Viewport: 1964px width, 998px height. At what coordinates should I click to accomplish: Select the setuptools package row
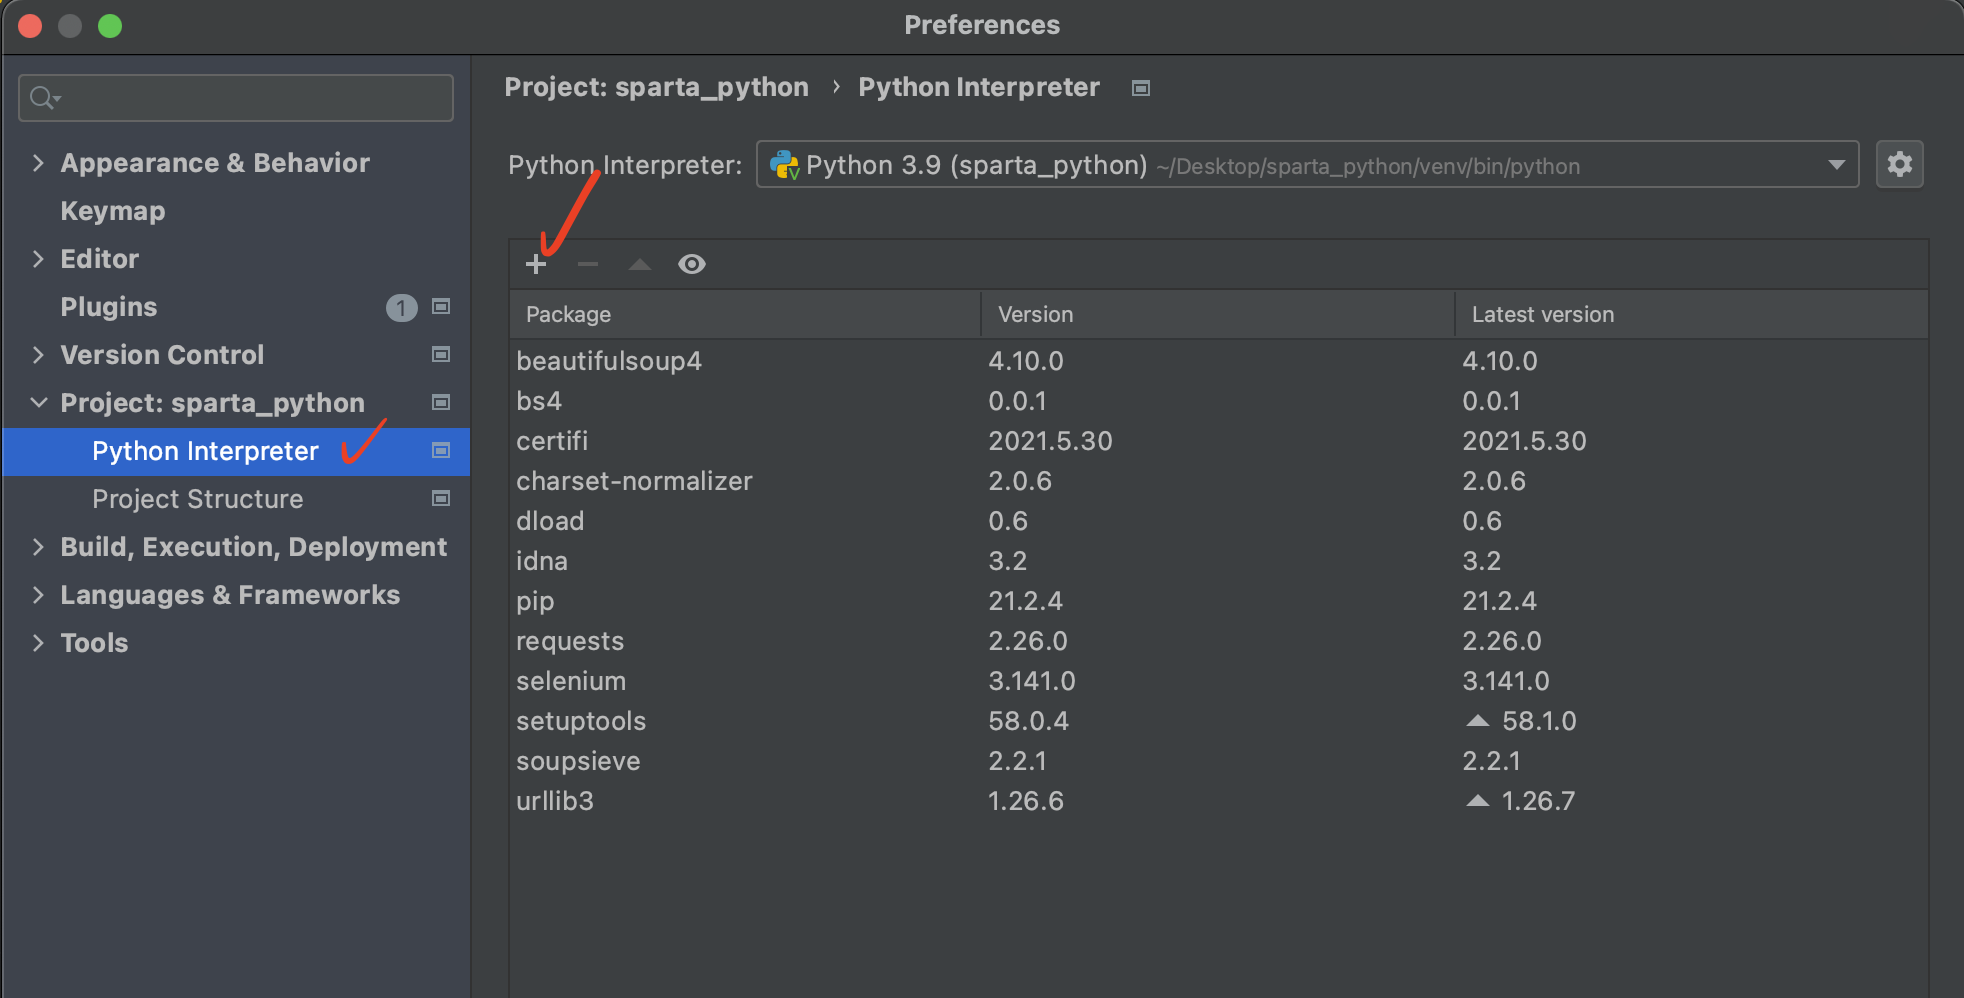(x=1219, y=721)
